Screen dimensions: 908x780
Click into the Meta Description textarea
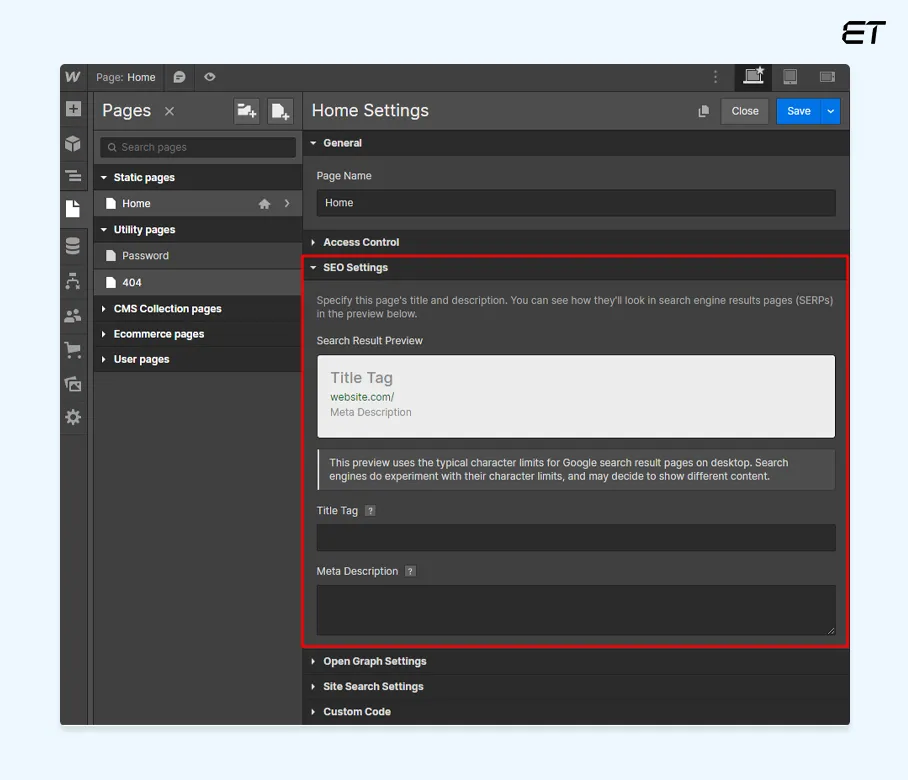(x=576, y=610)
